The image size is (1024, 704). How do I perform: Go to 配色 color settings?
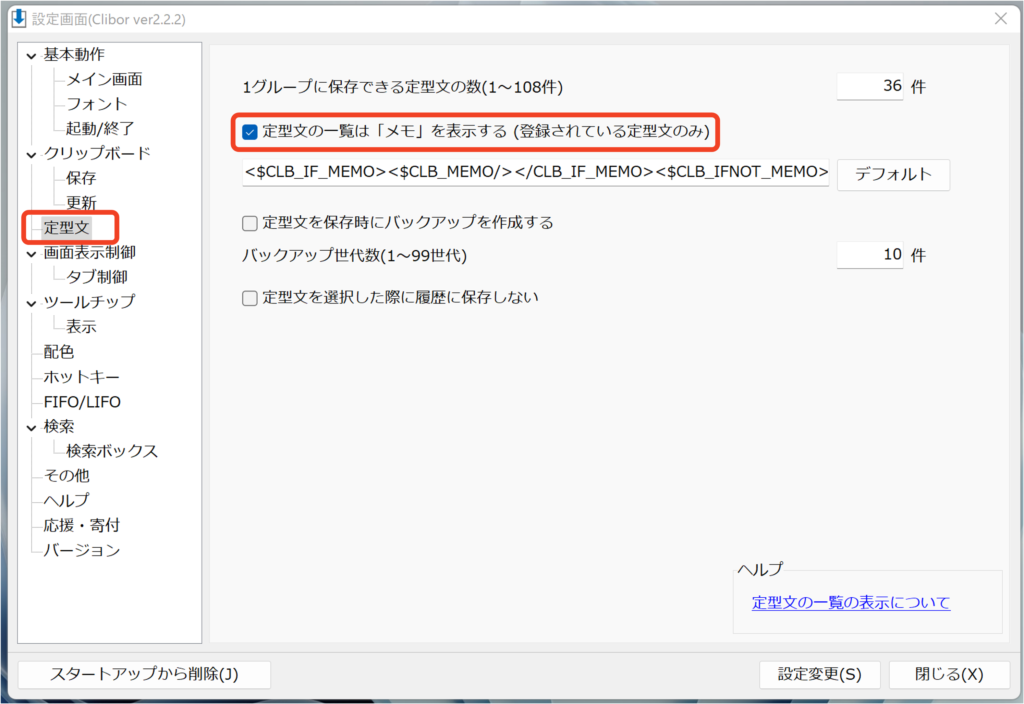click(x=58, y=352)
